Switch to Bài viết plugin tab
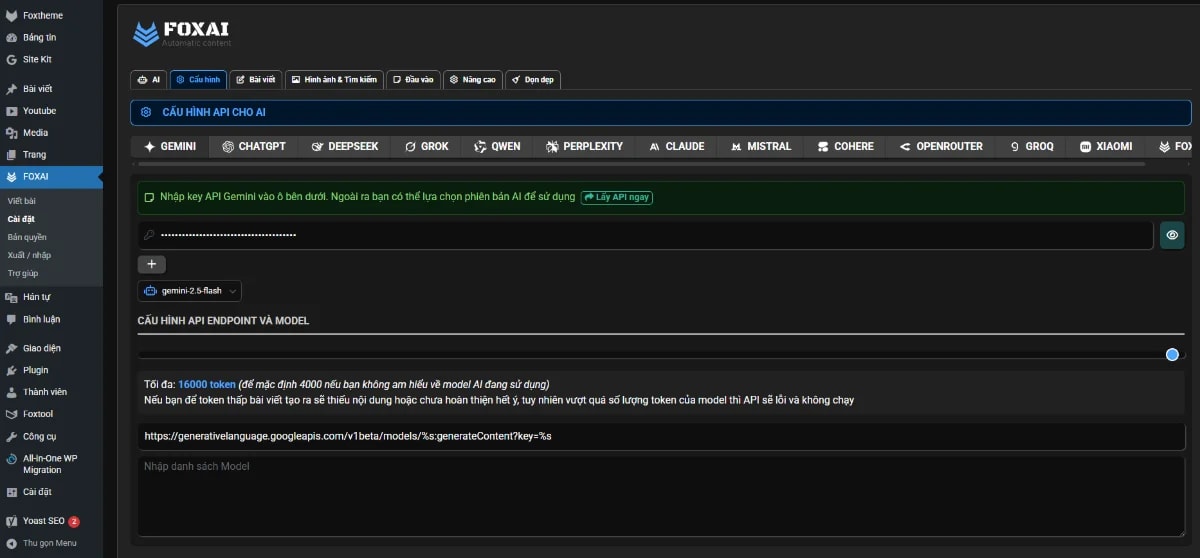 [255, 79]
